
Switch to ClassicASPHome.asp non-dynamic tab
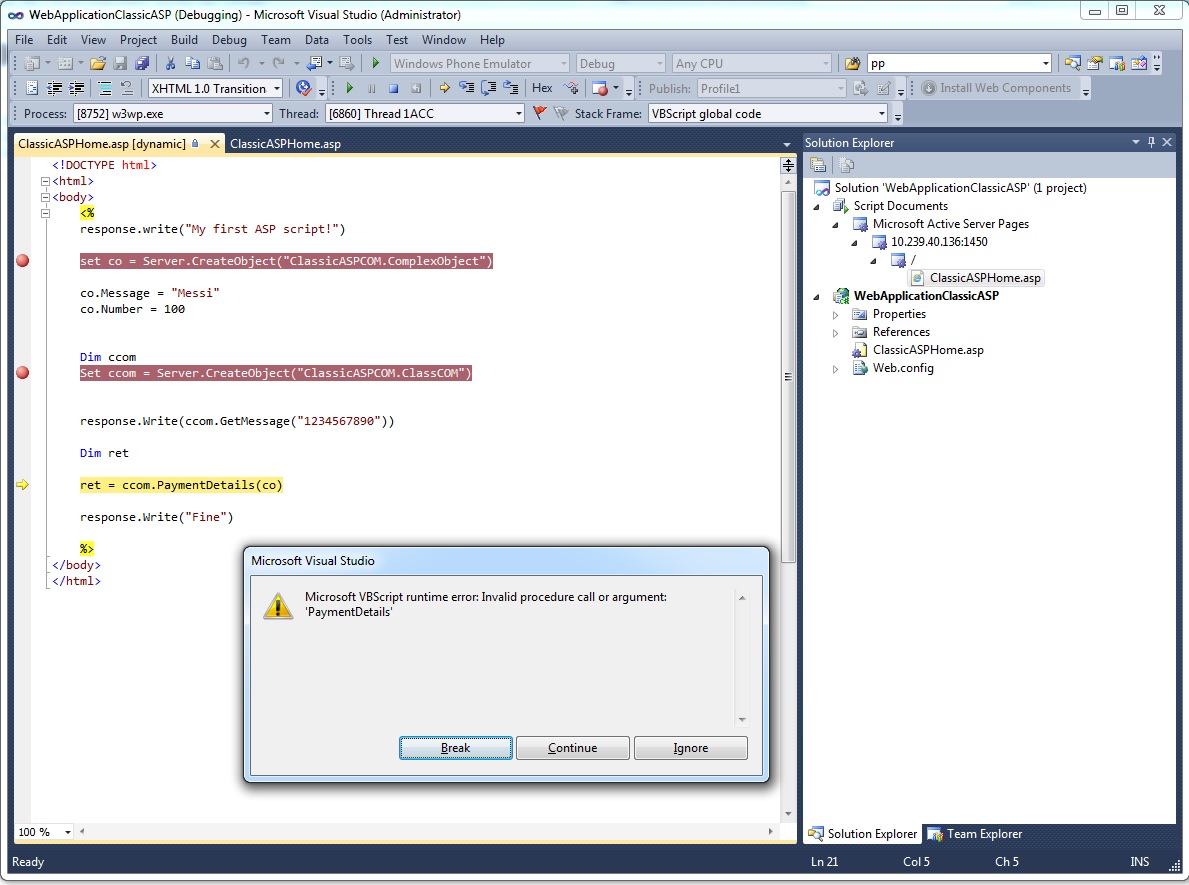[285, 143]
